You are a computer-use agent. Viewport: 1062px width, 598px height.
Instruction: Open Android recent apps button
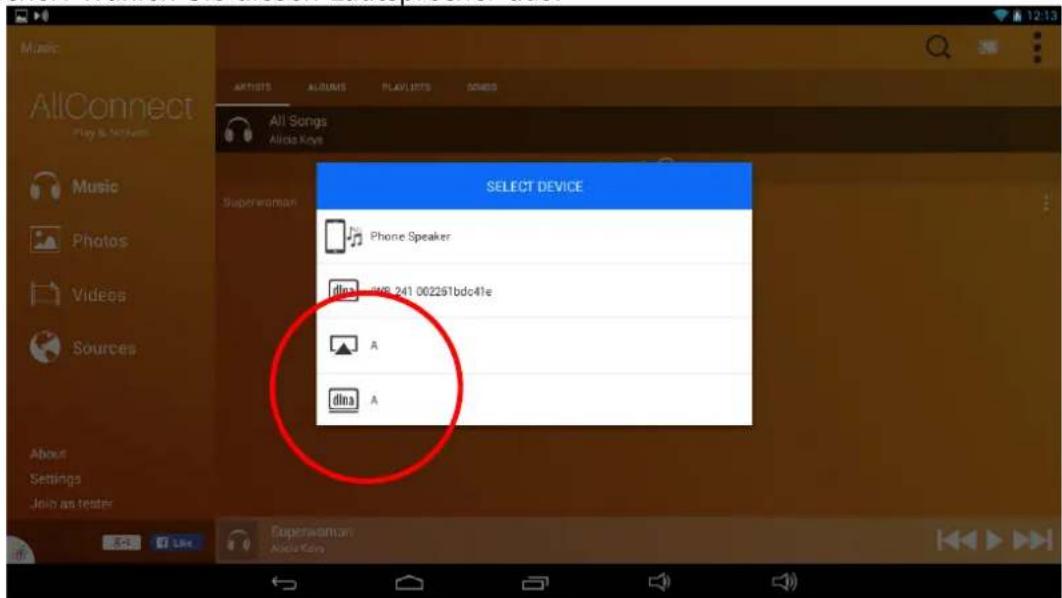pyautogui.click(x=535, y=582)
